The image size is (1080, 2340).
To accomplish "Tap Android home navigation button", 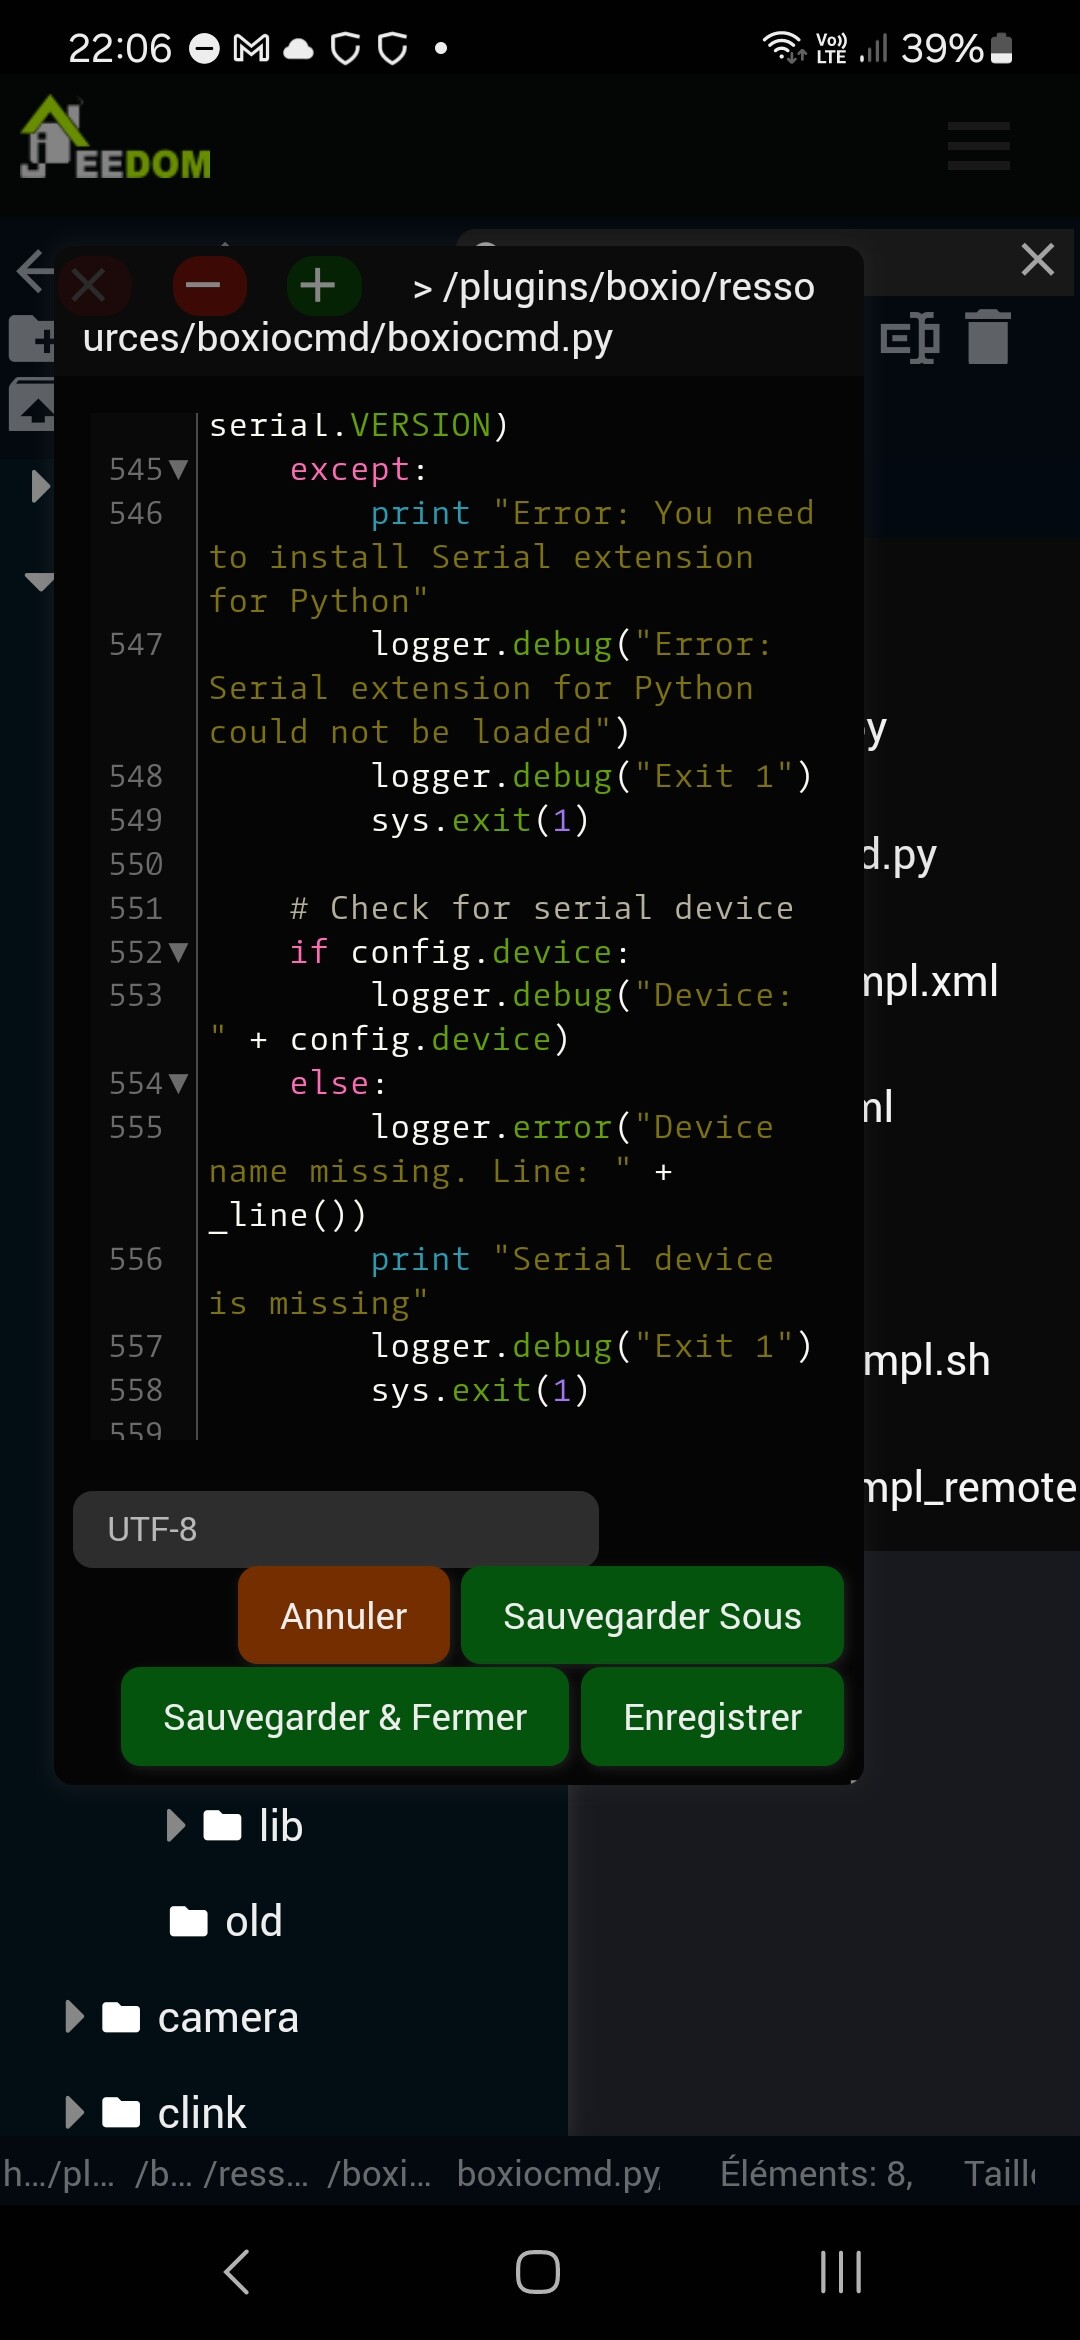I will (x=538, y=2272).
